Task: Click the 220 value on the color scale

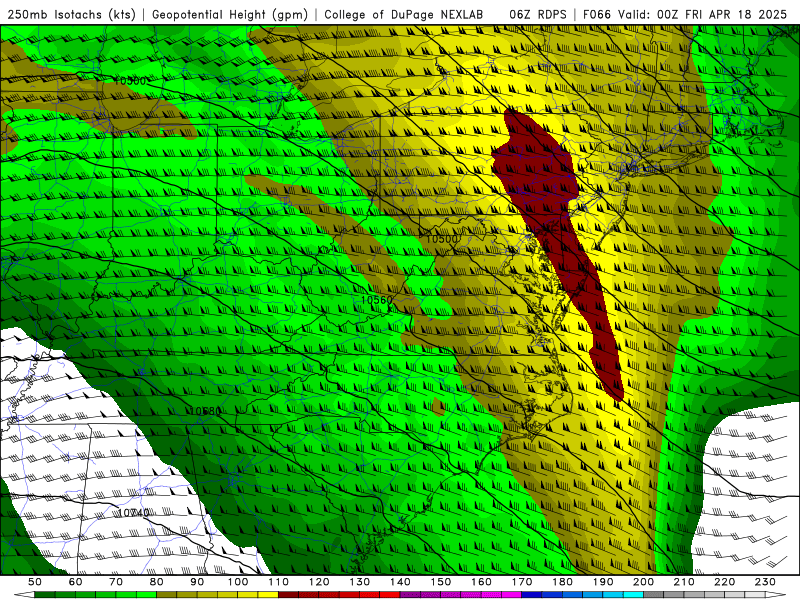Action: click(x=724, y=582)
